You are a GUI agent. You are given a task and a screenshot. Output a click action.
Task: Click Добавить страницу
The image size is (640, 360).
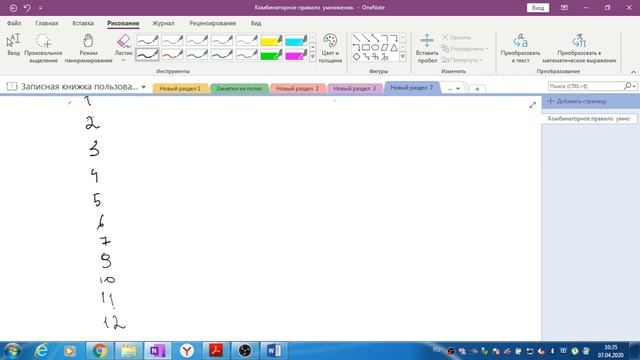577,101
